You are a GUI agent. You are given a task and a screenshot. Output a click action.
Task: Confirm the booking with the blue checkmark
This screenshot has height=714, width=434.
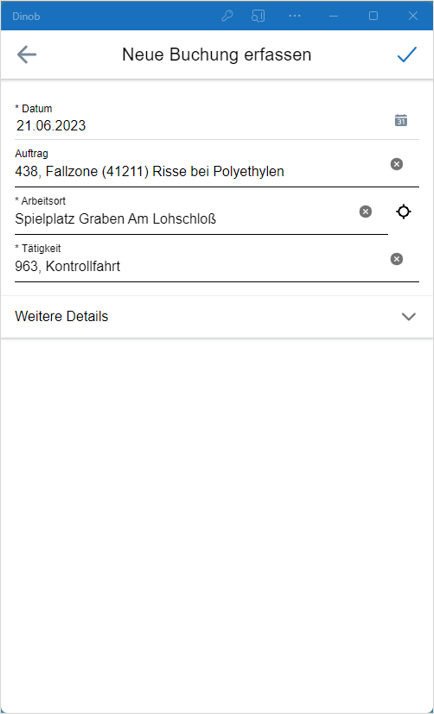point(407,55)
